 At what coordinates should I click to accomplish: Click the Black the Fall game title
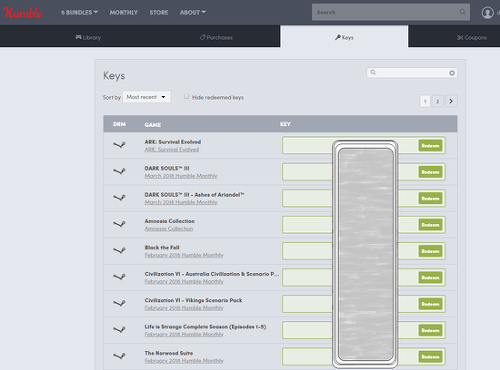click(x=162, y=247)
